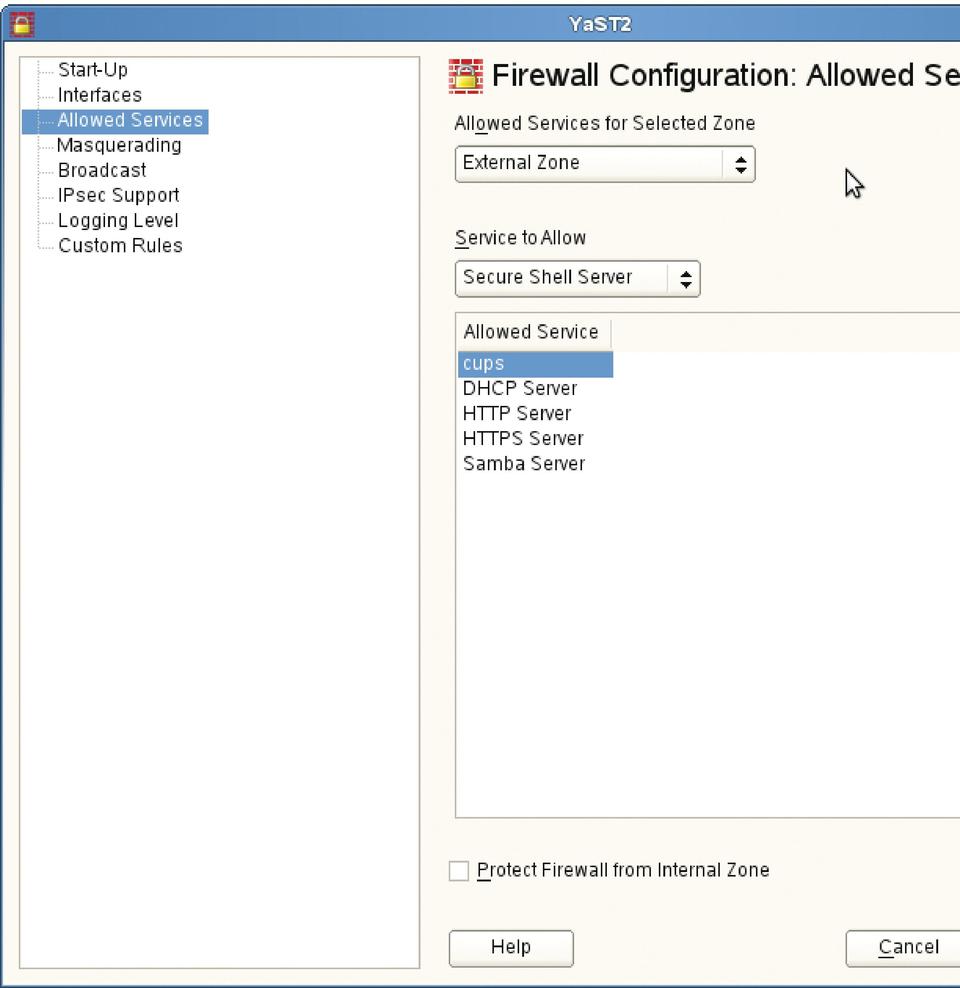Open the Interfaces section

pos(99,95)
